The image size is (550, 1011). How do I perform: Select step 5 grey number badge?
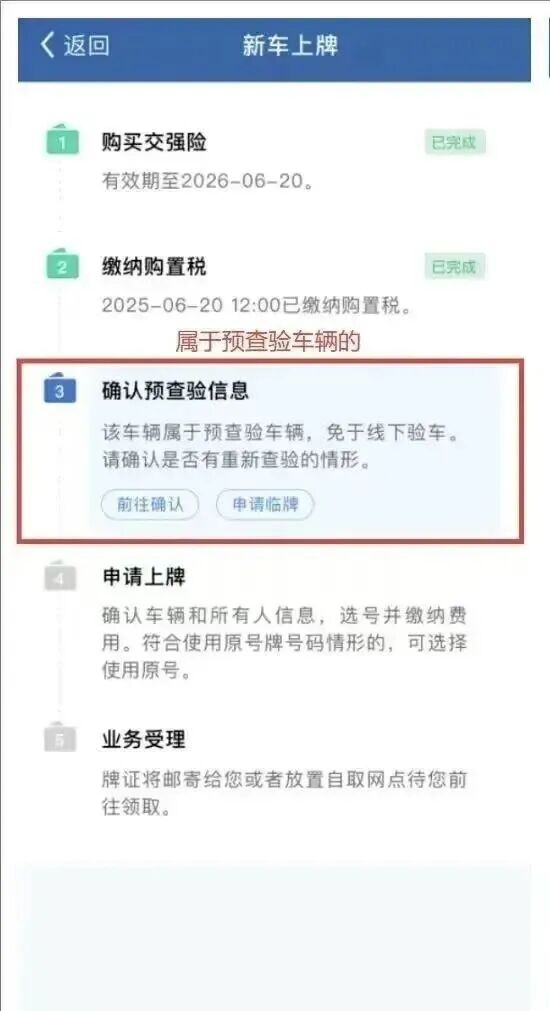click(61, 739)
